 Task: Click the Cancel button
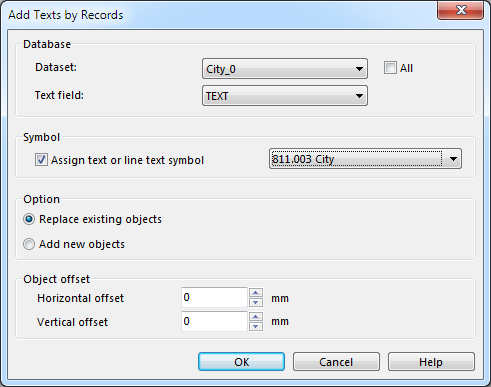336,362
